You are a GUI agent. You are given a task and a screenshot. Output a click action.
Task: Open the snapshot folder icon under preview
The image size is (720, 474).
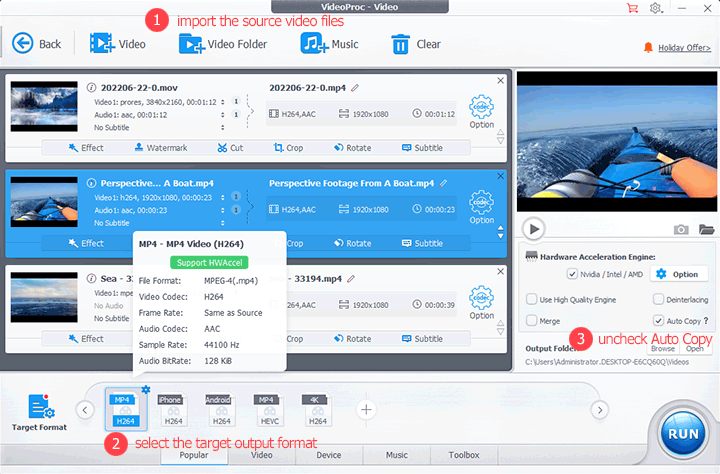[706, 229]
